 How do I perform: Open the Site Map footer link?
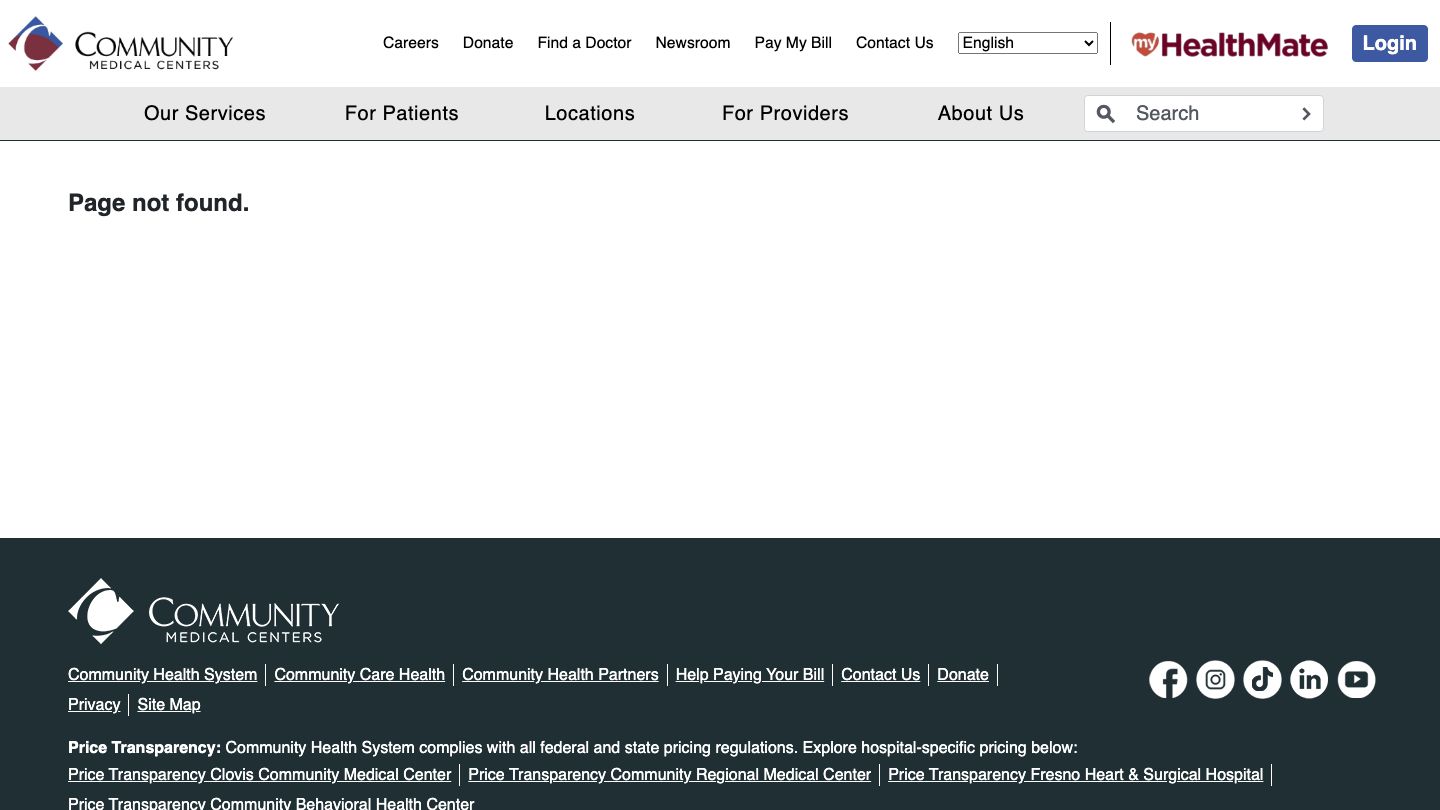(169, 704)
